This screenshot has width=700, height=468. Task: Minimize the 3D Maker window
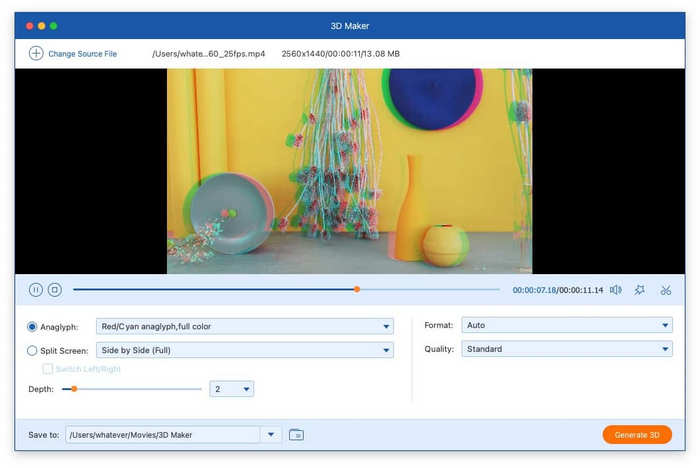pos(42,26)
